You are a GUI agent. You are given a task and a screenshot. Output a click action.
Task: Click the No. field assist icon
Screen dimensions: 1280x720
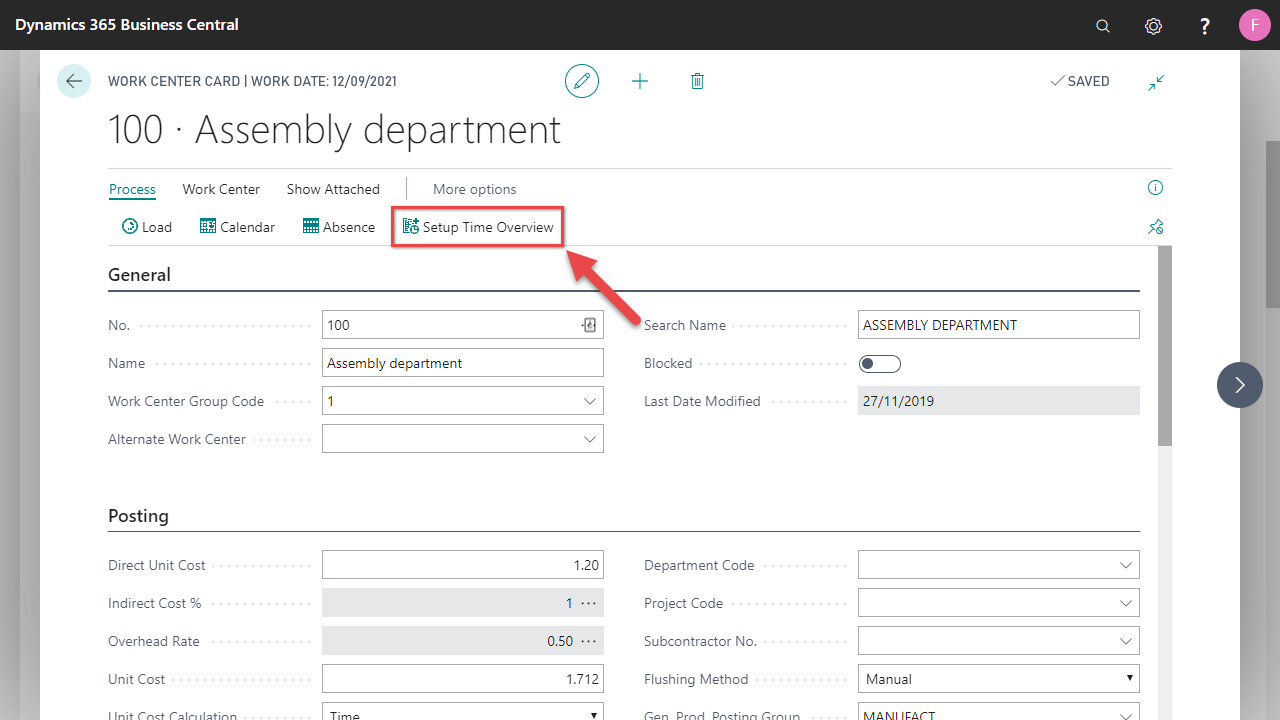click(589, 325)
